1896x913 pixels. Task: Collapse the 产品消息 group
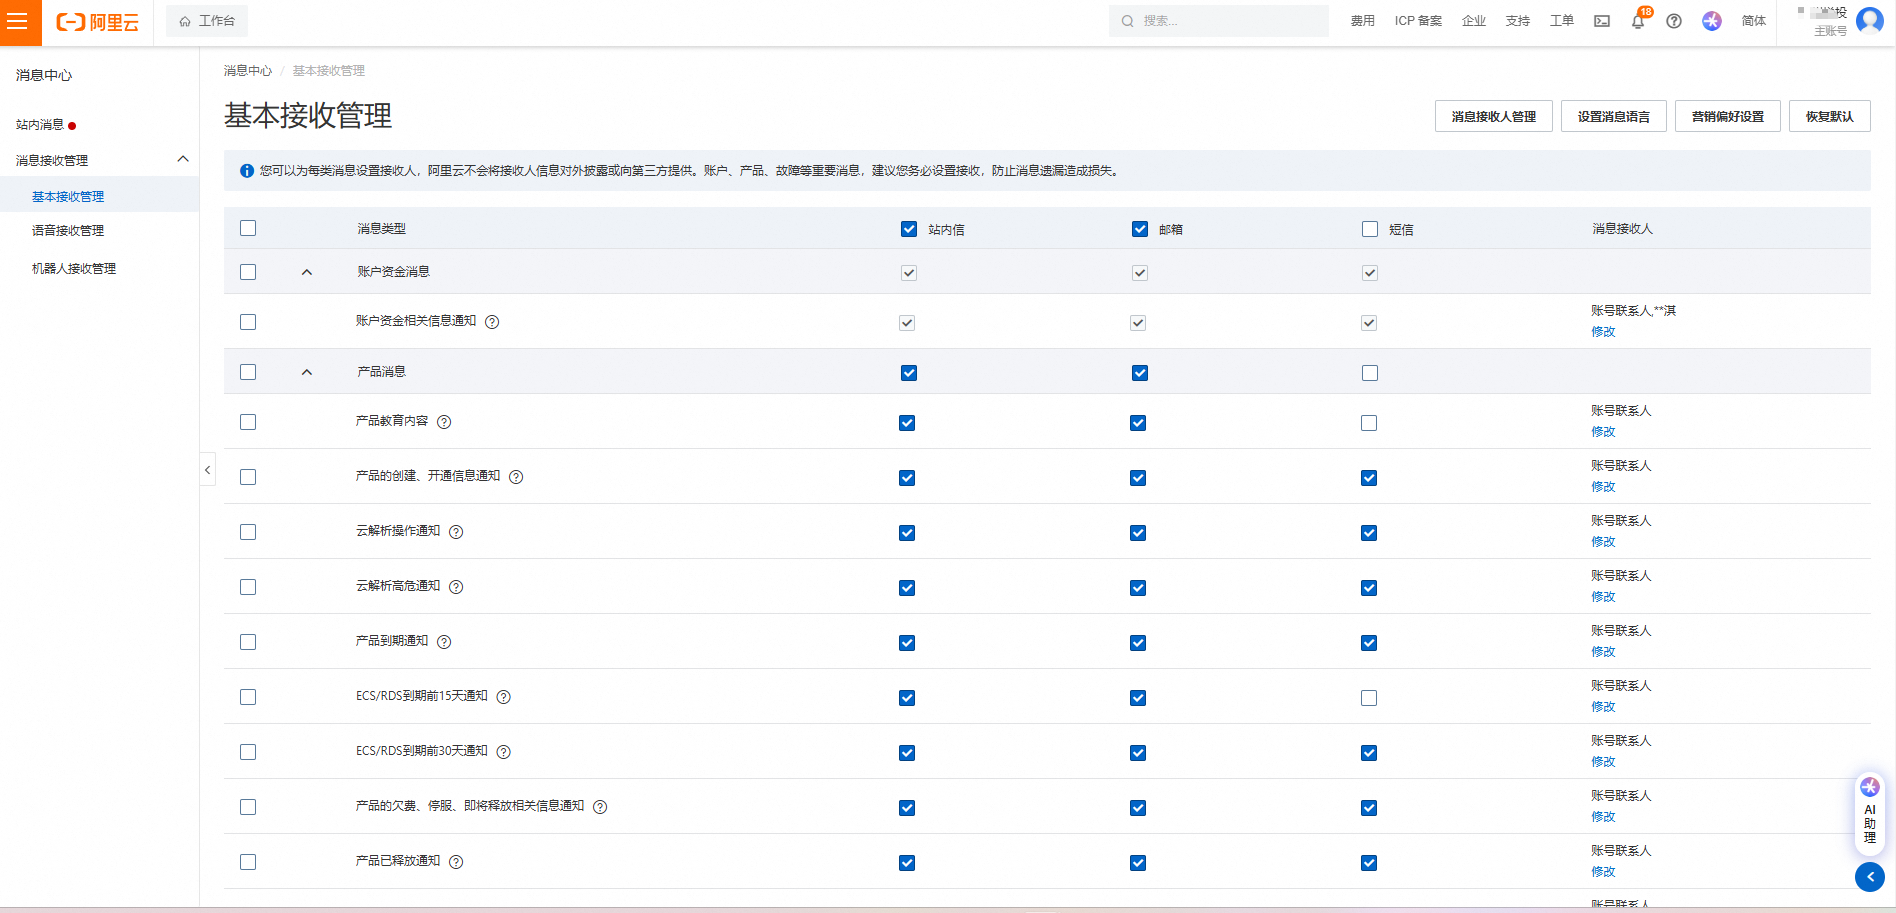(x=307, y=372)
